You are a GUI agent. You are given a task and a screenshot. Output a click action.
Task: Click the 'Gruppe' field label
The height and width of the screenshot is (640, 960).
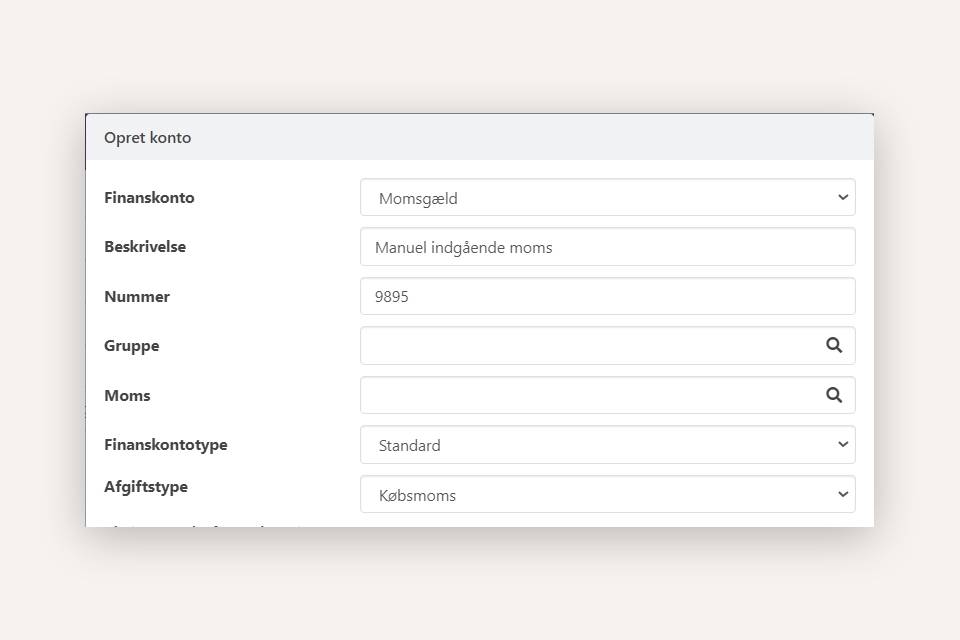[x=132, y=346]
